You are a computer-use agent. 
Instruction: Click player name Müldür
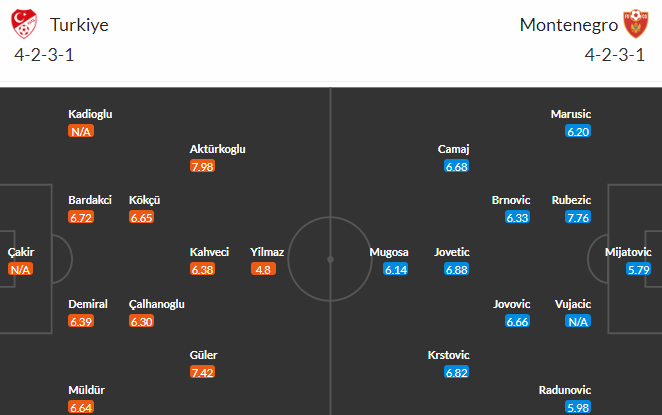coord(87,390)
